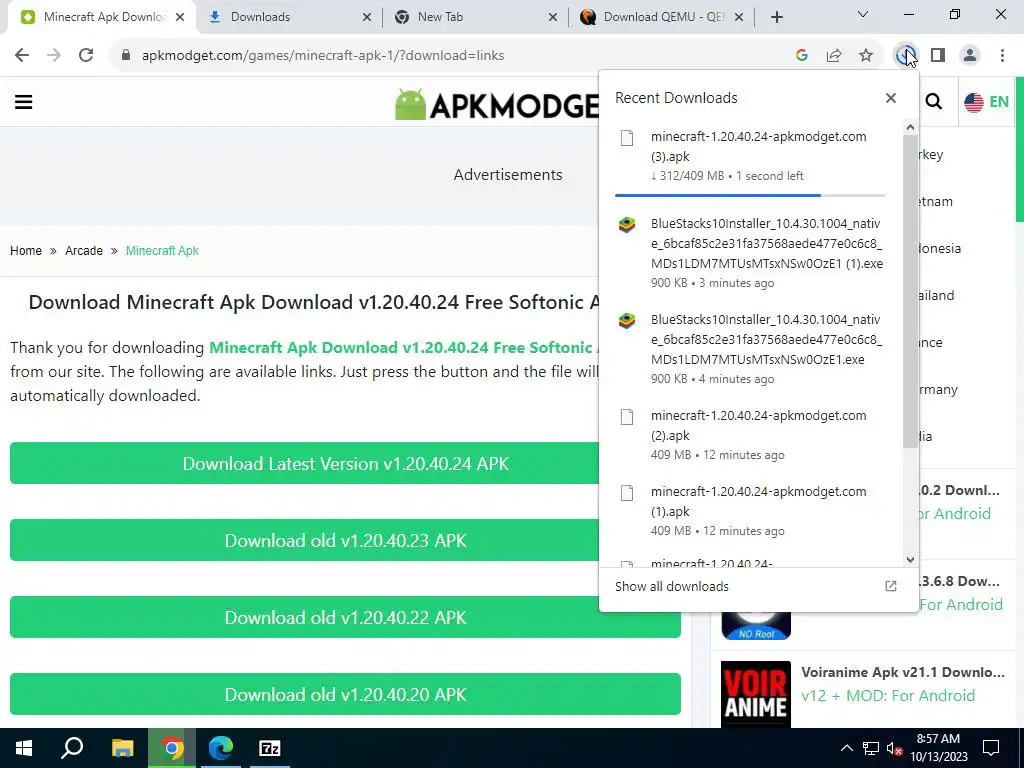Open Google icon in the address bar

[802, 56]
